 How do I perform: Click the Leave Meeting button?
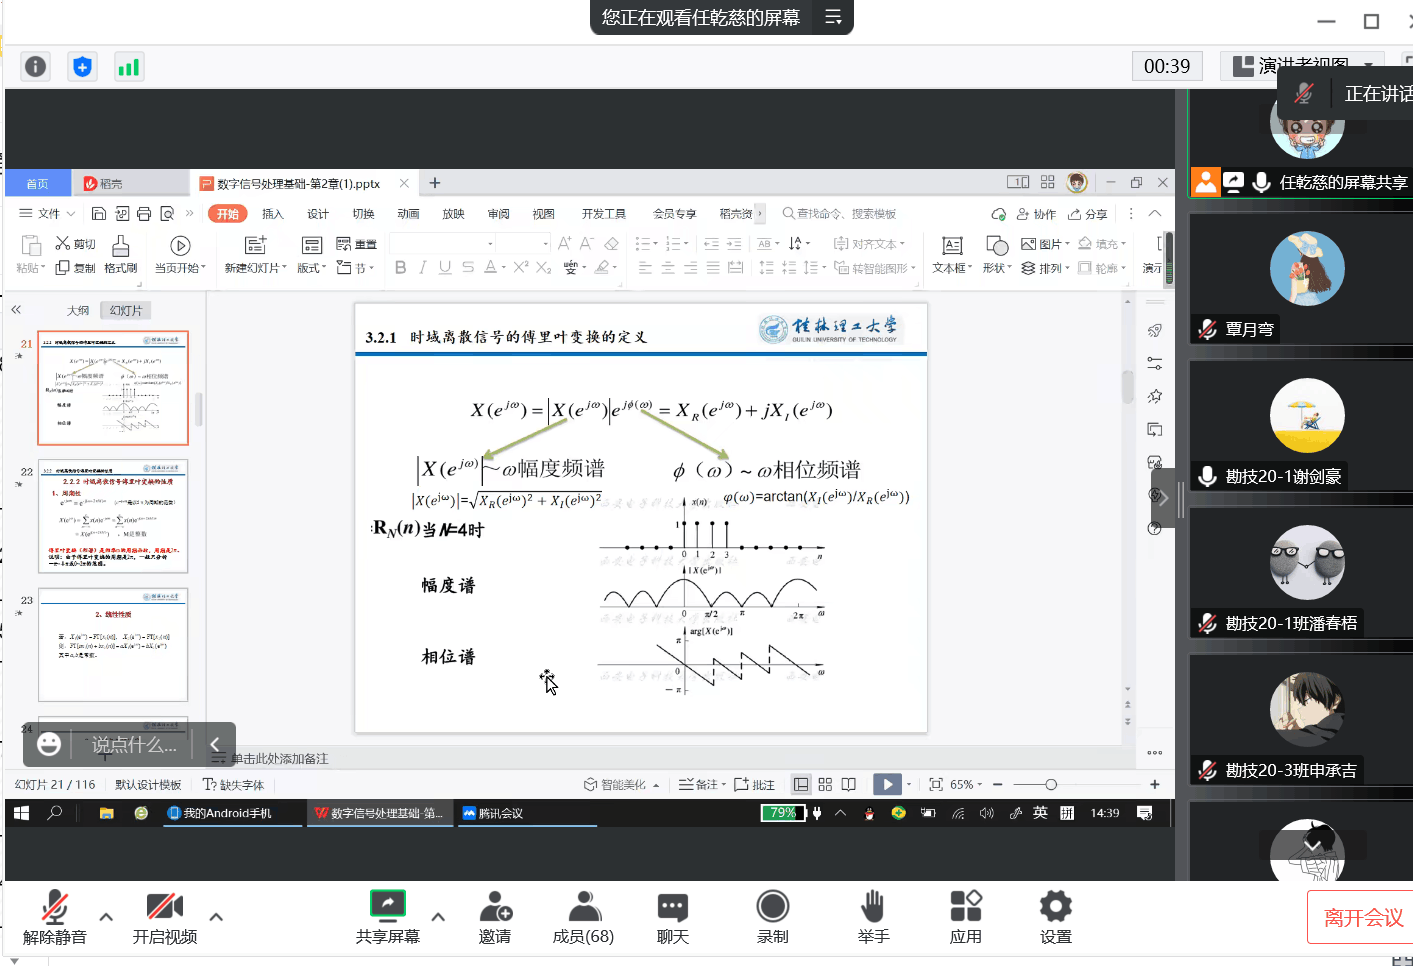(1362, 917)
